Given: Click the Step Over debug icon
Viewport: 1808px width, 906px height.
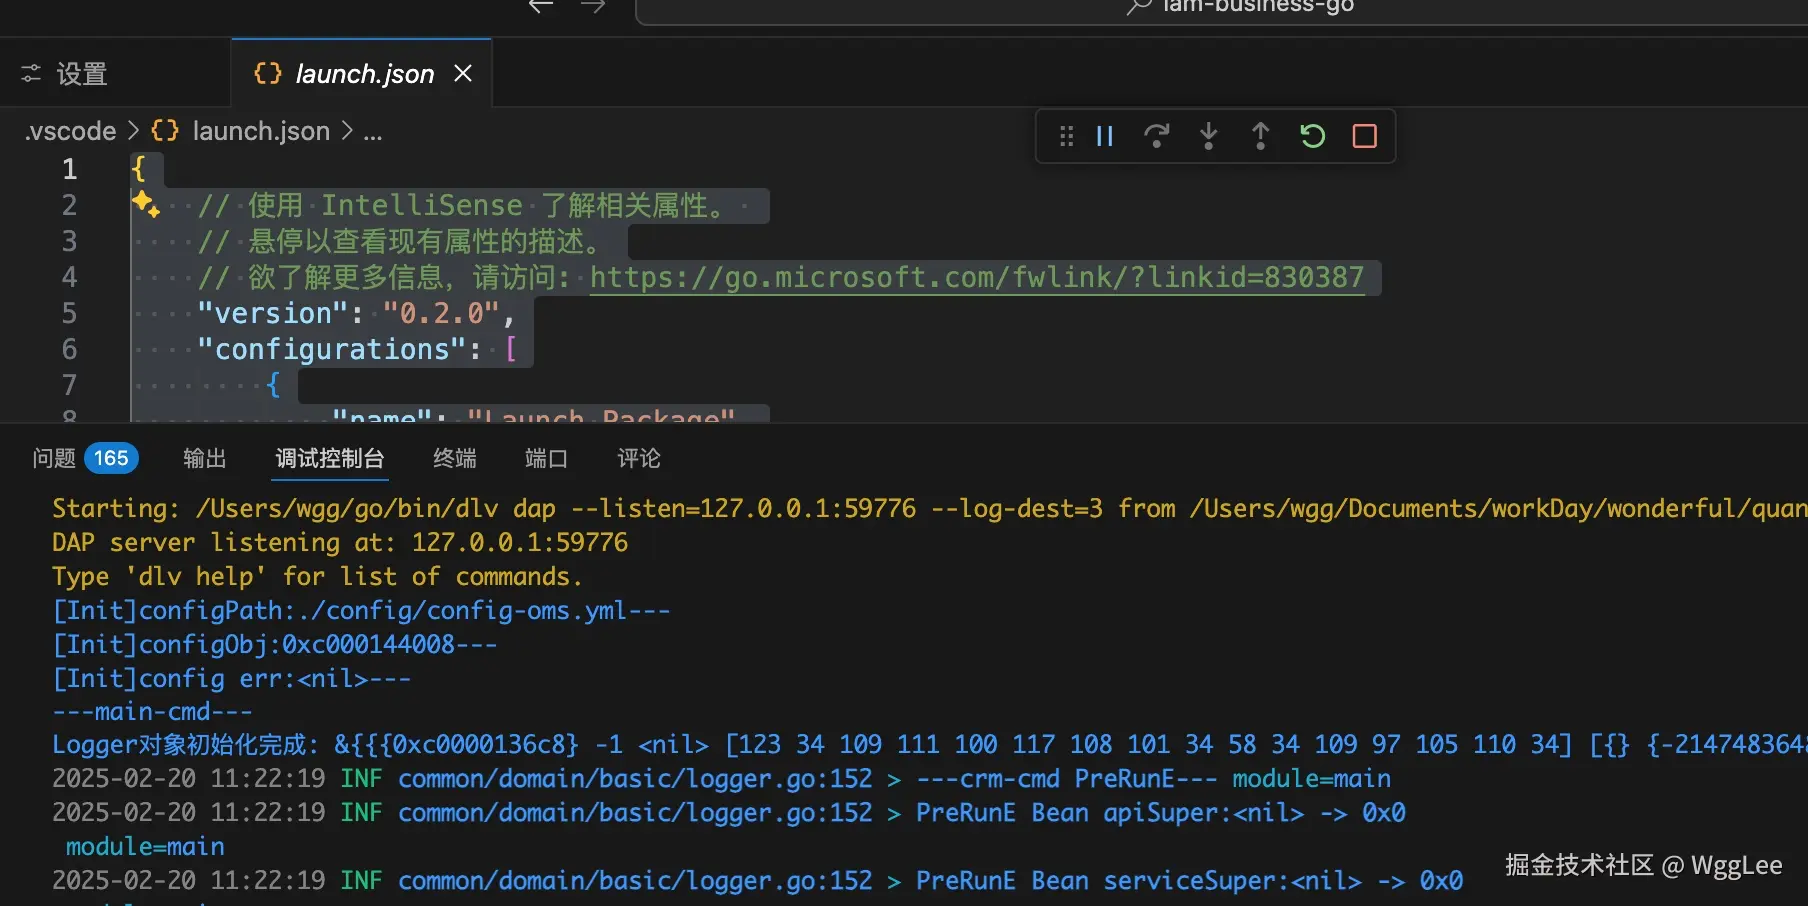Looking at the screenshot, I should pos(1157,136).
